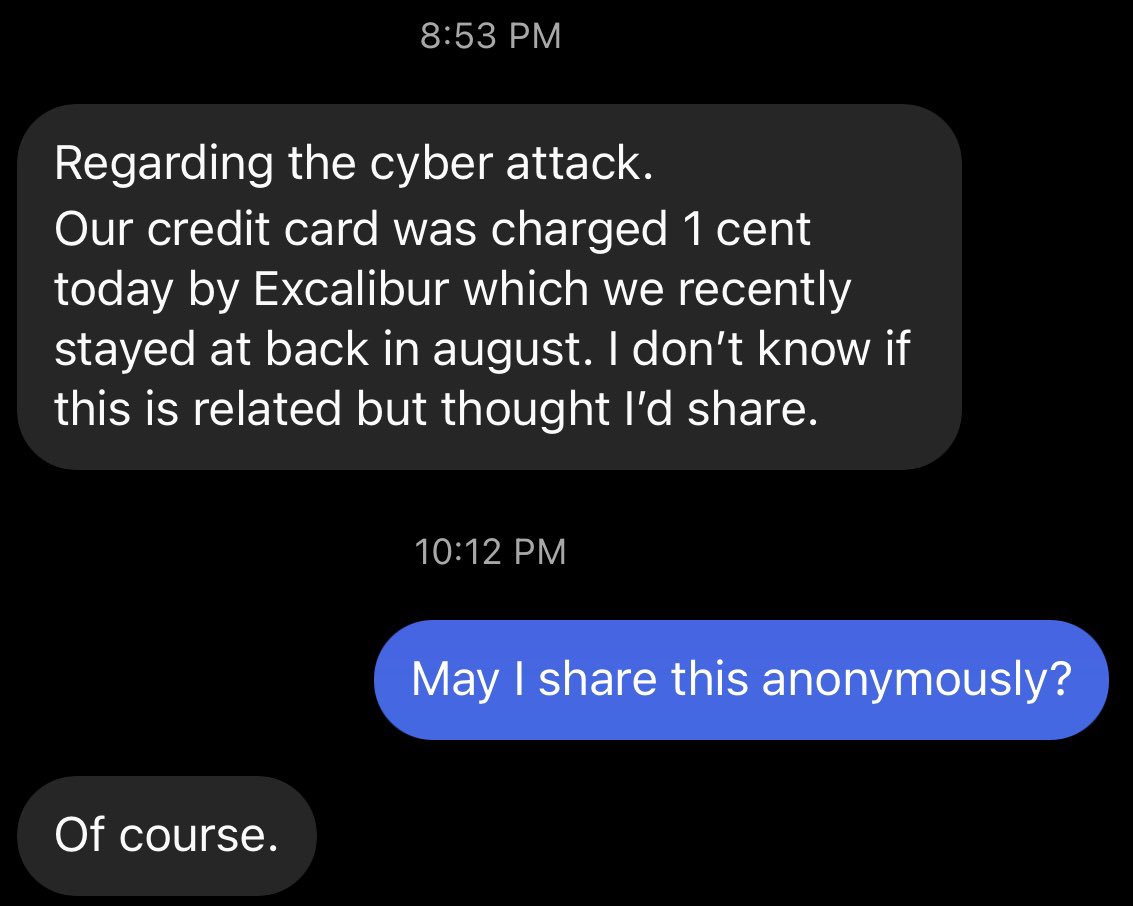Click the word 'Regarding' at the message start
1133x906 pixels.
164,165
